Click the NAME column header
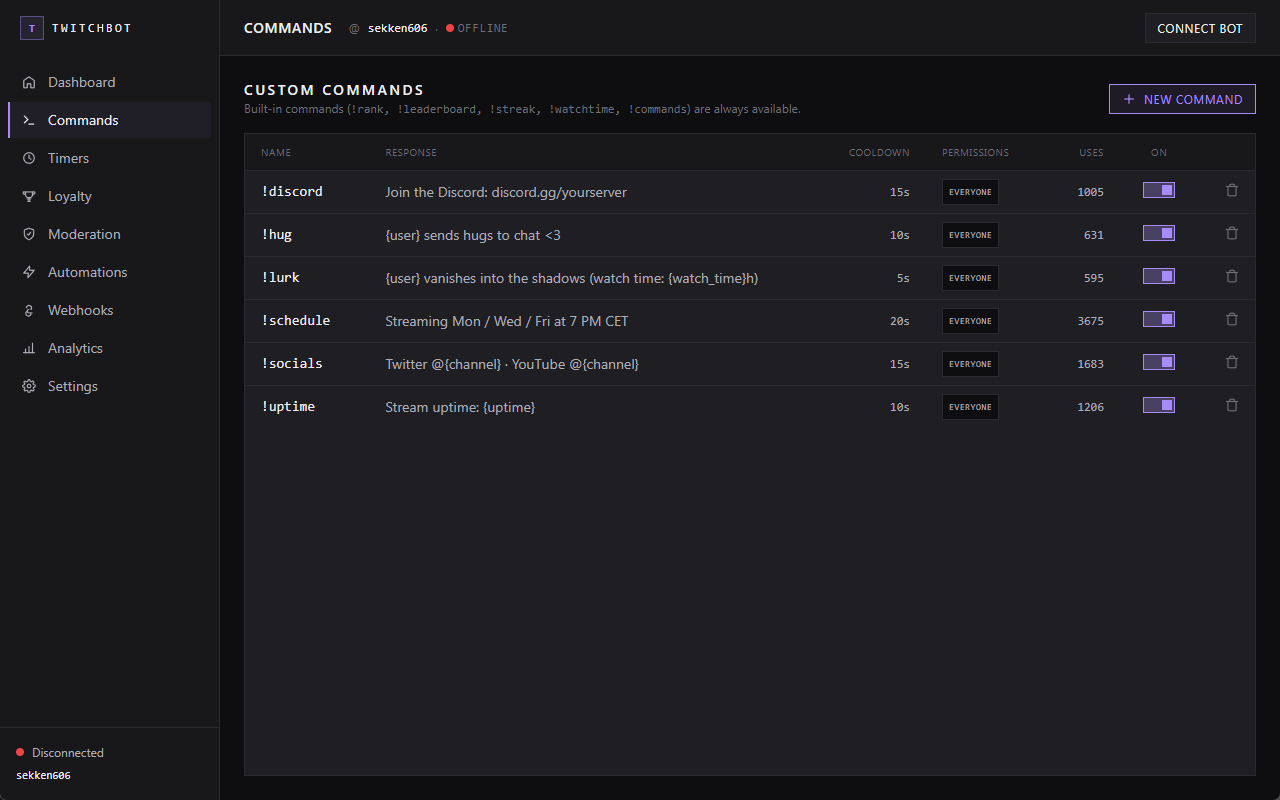 [x=276, y=153]
